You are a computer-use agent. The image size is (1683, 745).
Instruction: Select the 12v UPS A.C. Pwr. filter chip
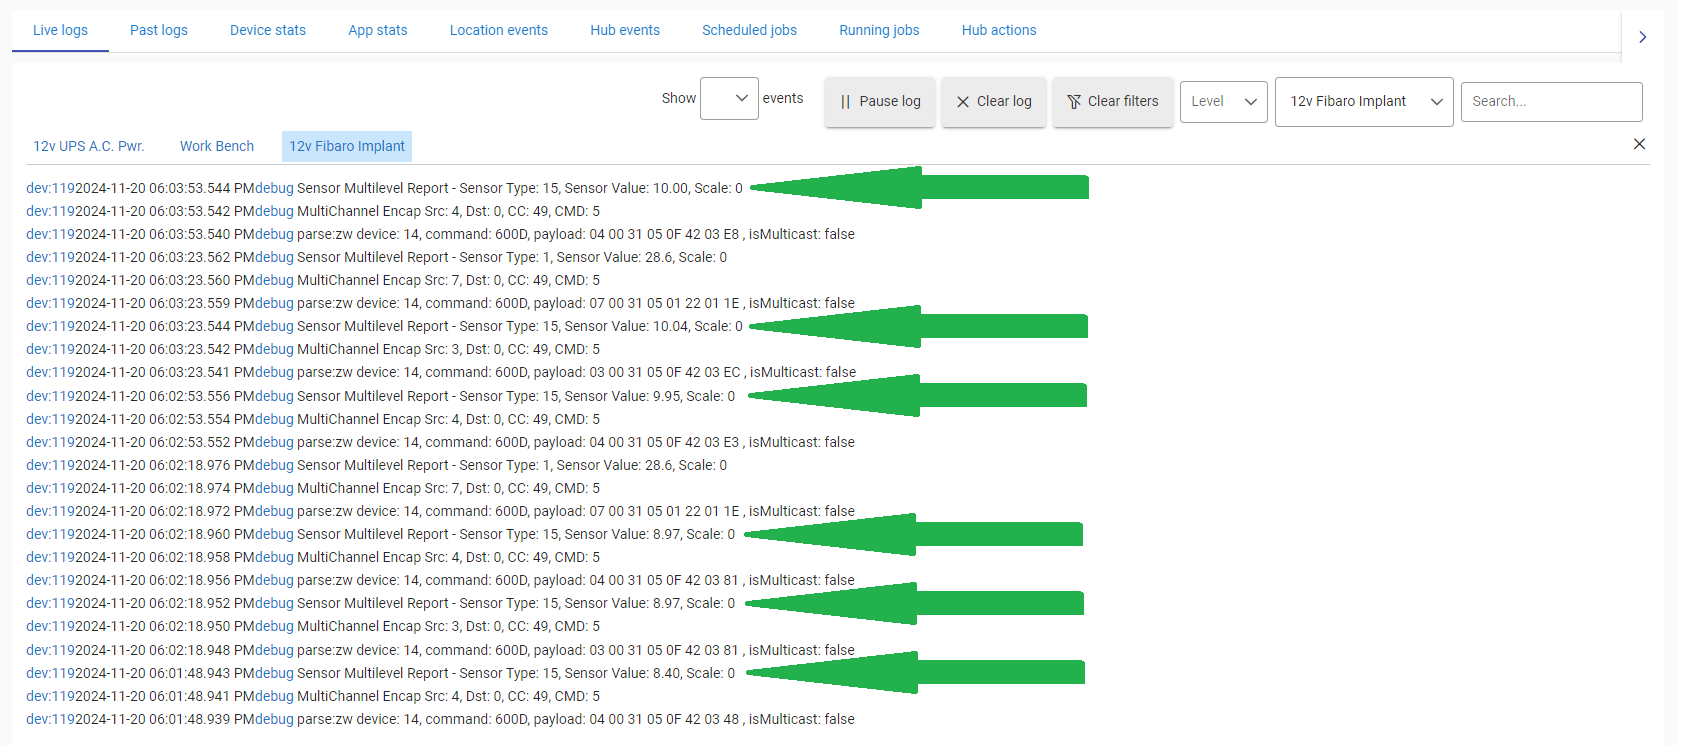tap(89, 146)
